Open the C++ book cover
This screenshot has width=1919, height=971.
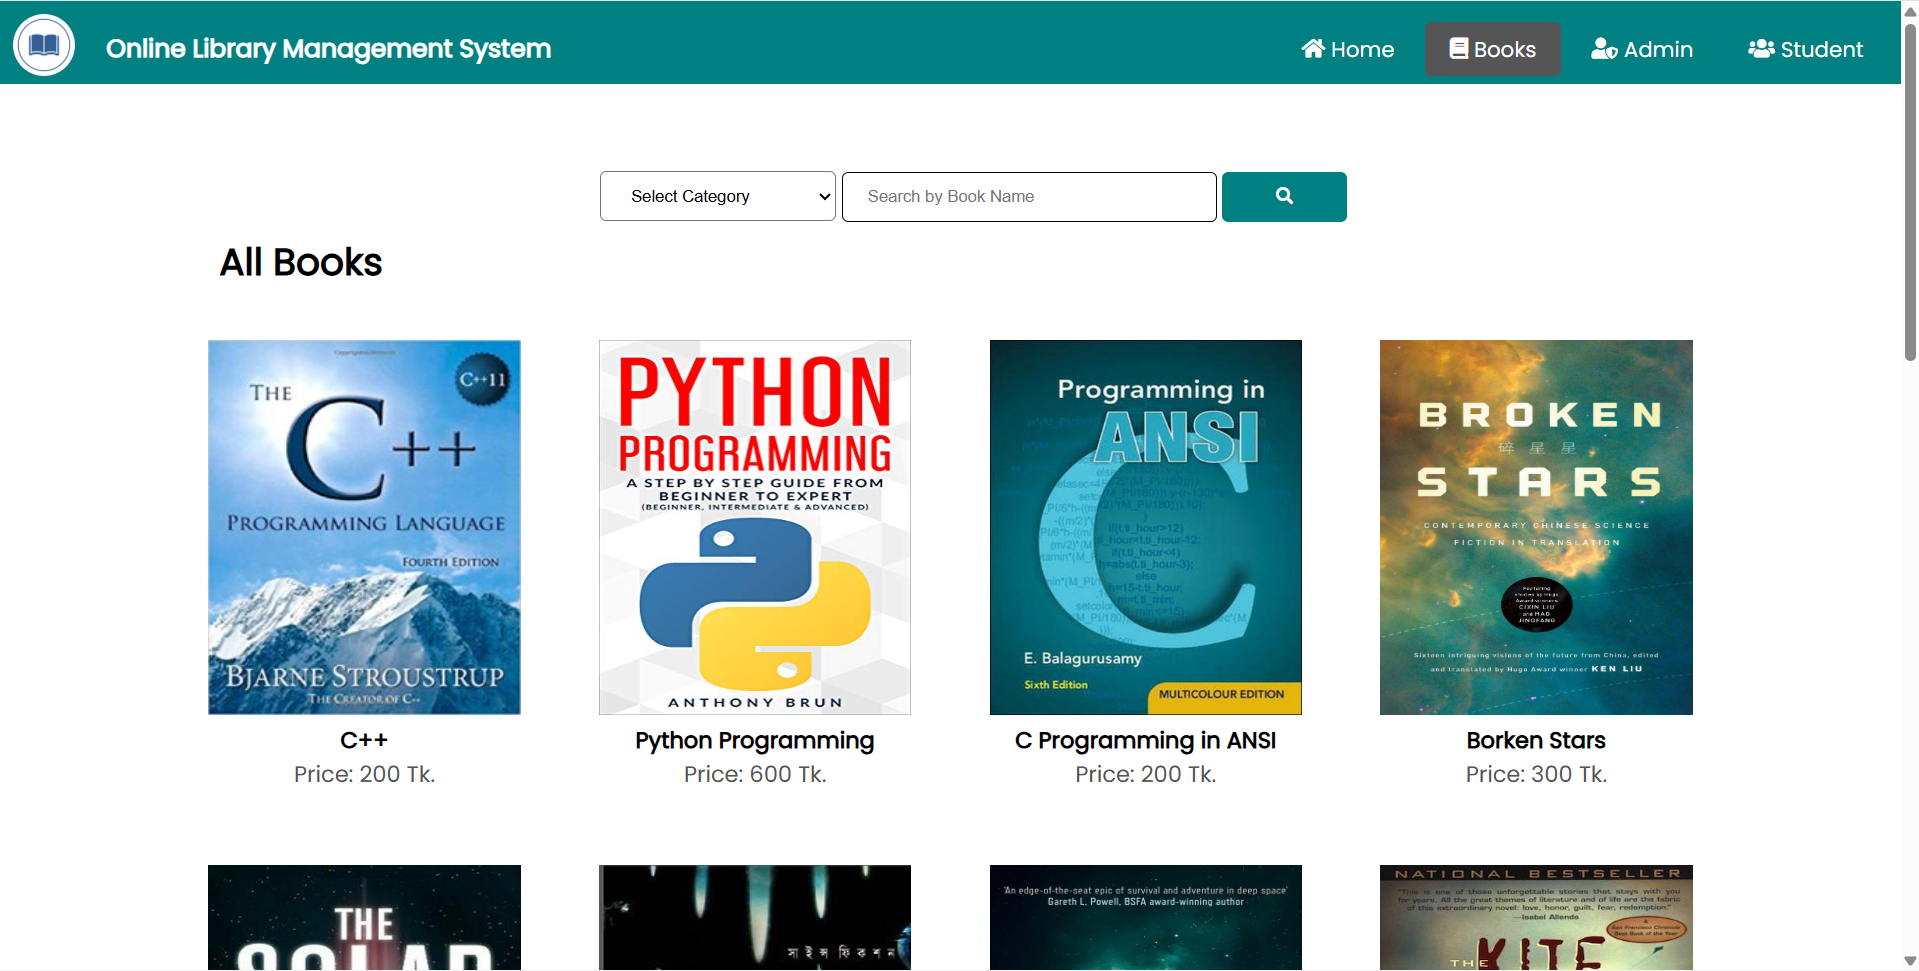[x=364, y=527]
